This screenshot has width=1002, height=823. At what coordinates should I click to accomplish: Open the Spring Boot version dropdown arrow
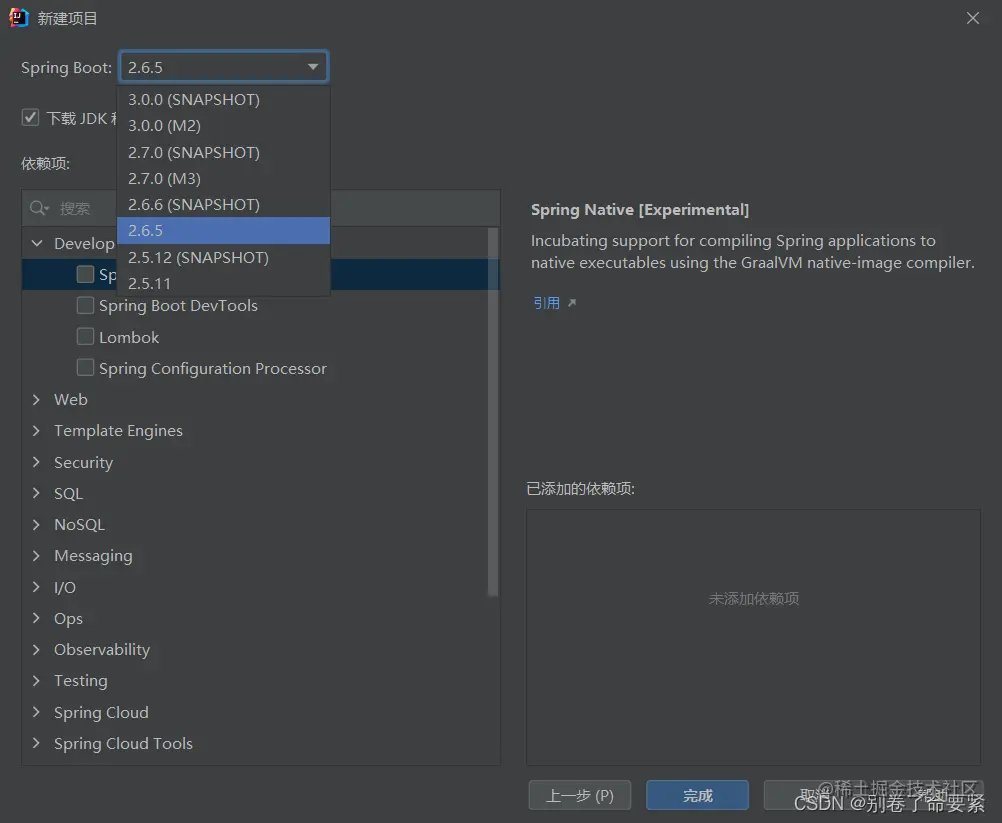tap(313, 66)
